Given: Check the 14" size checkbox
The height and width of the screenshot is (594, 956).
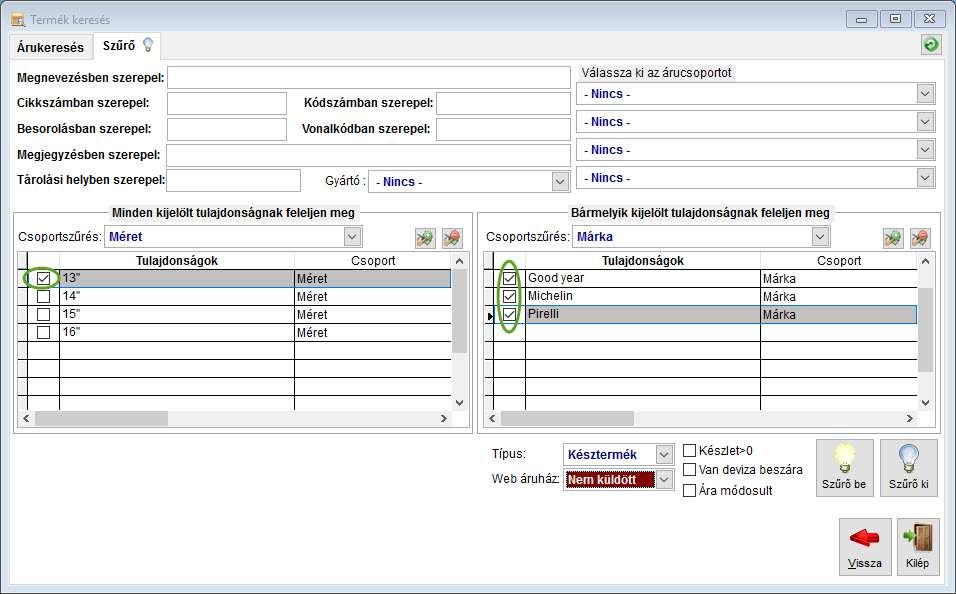Looking at the screenshot, I should tap(43, 296).
